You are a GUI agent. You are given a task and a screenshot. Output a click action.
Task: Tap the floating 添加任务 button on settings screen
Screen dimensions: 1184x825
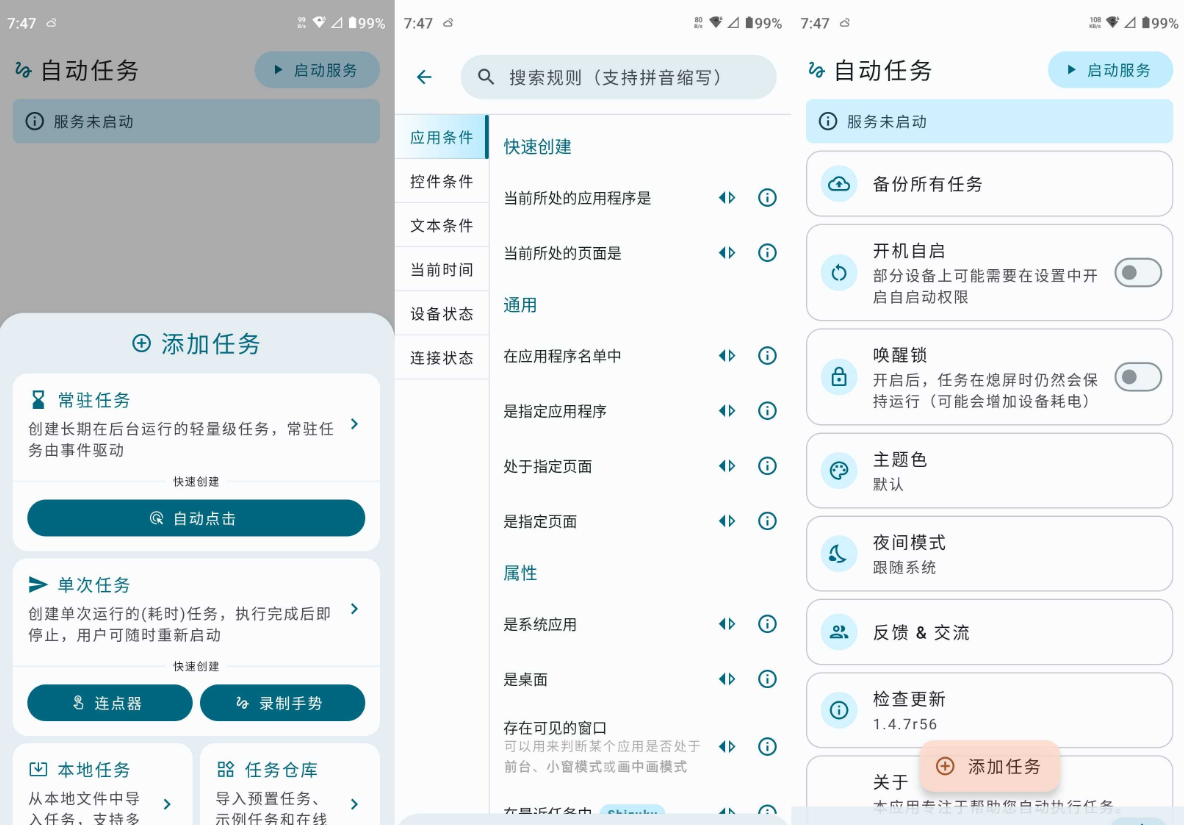click(x=990, y=767)
